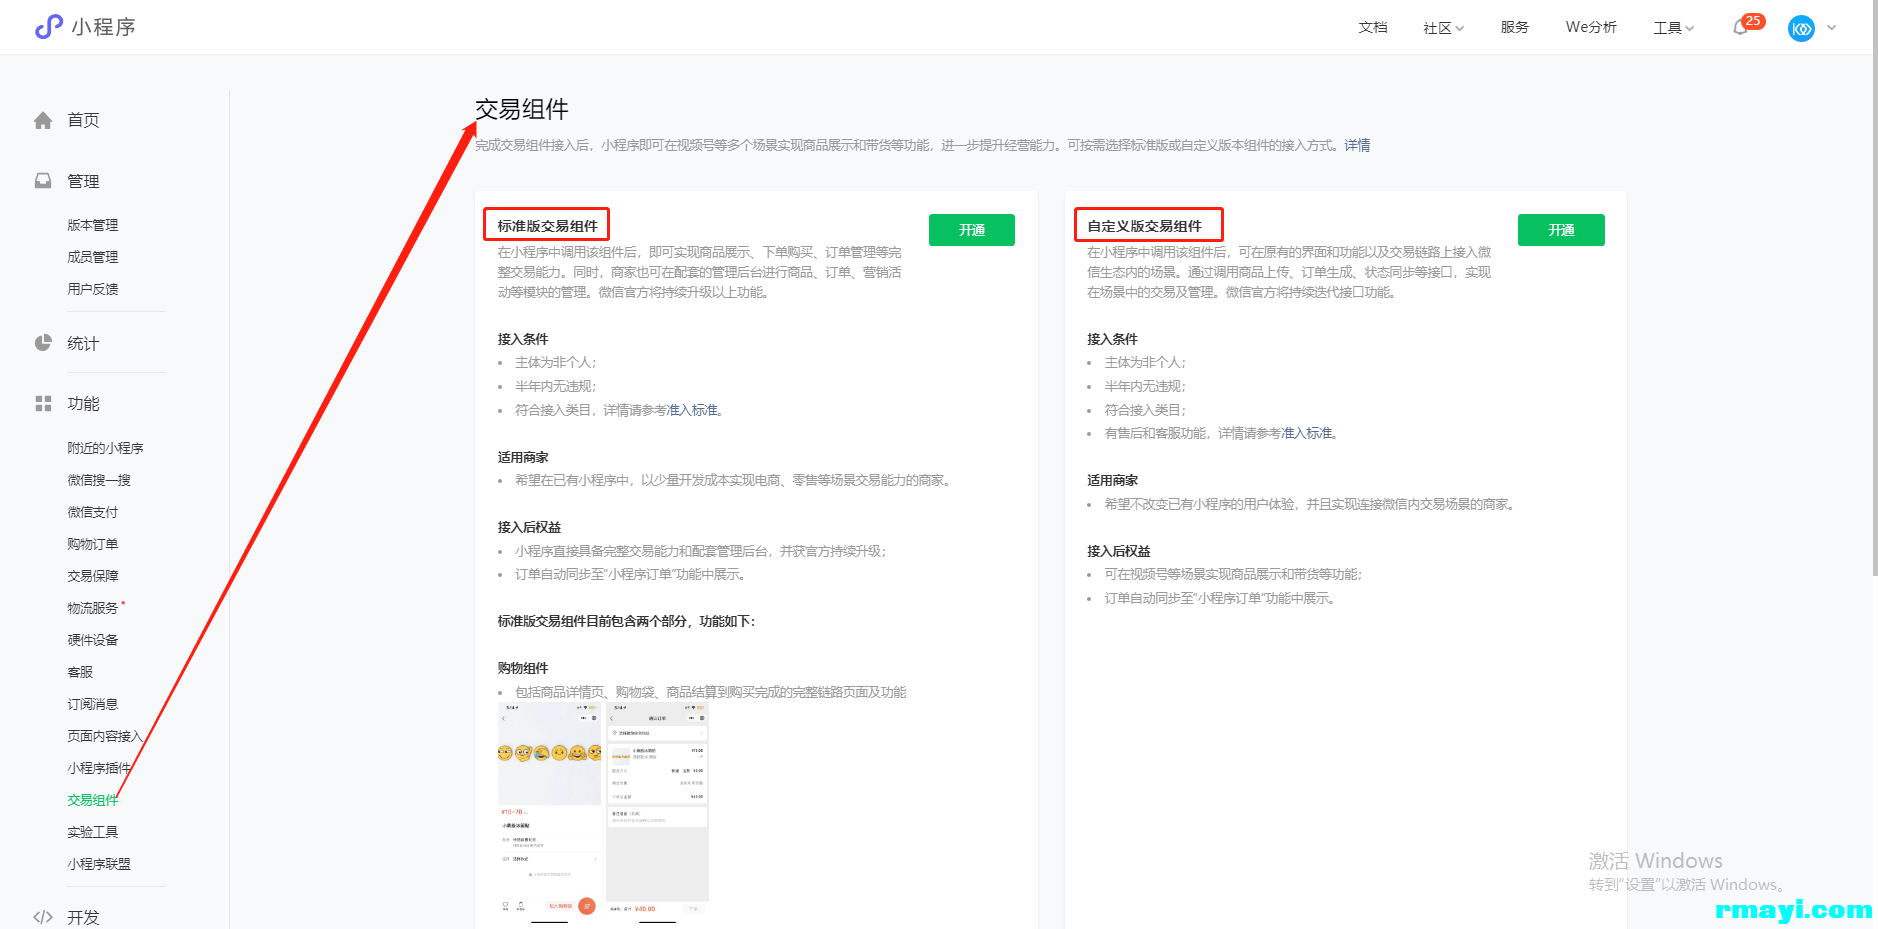
Task: Open the account dropdown chevron
Action: point(1832,28)
